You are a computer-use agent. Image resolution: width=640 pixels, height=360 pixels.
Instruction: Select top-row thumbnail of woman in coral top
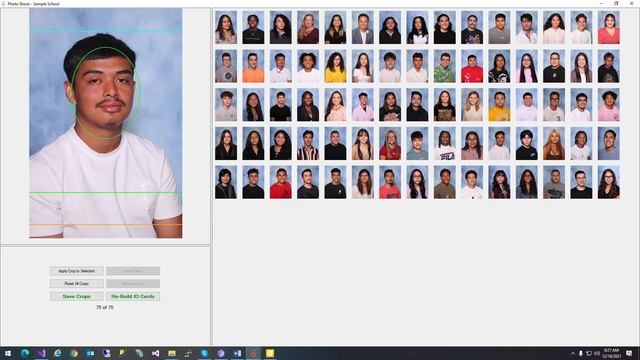click(x=609, y=27)
